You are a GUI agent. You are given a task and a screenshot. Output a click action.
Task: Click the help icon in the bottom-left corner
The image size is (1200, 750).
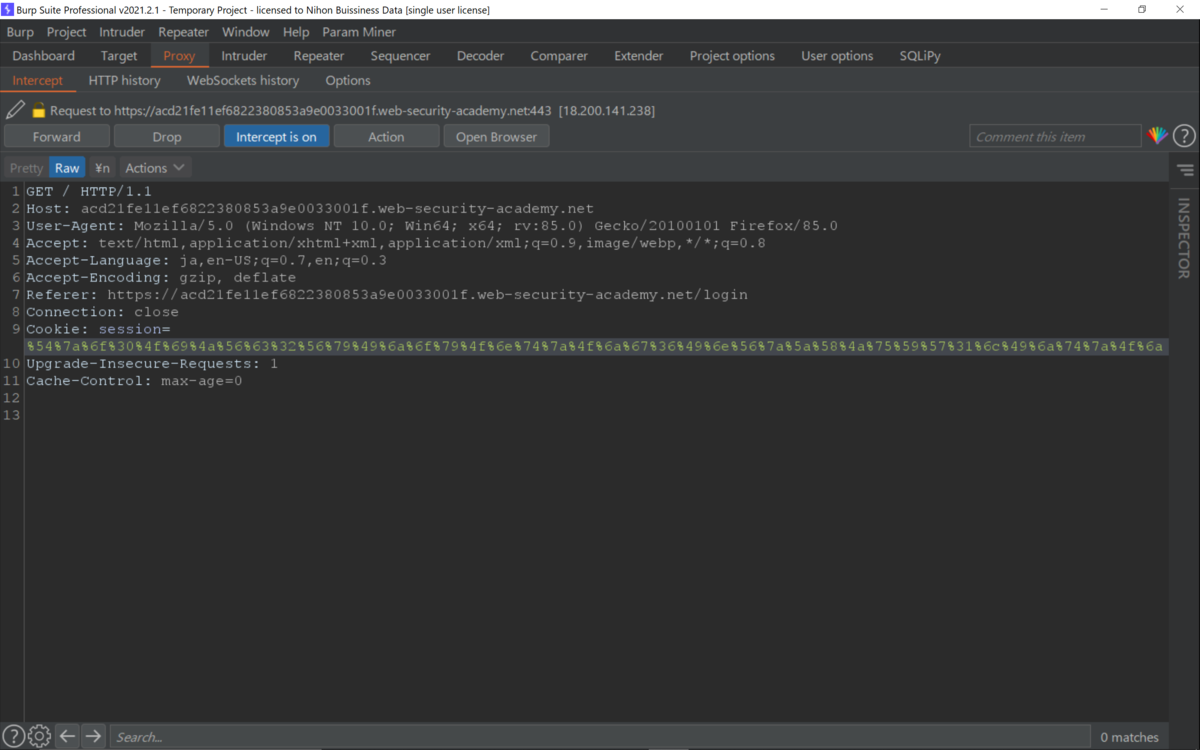(x=14, y=735)
